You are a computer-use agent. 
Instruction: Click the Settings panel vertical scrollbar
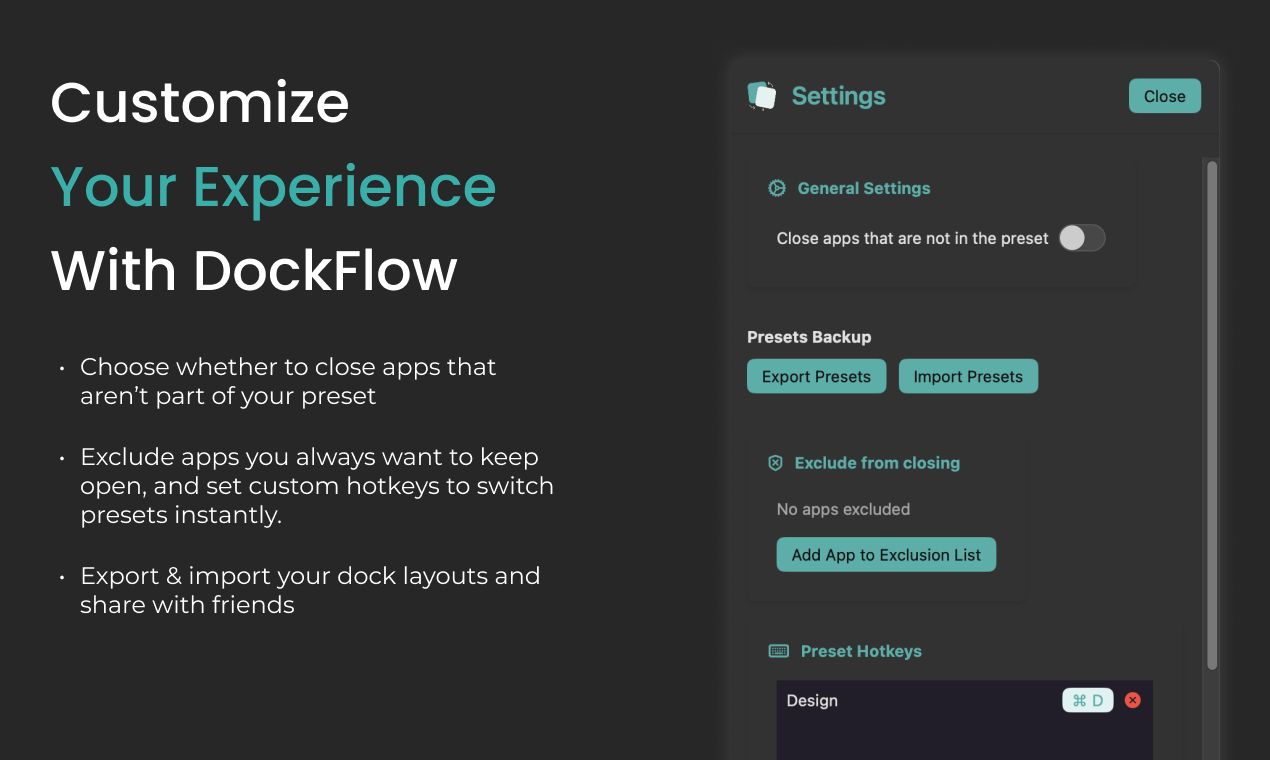pyautogui.click(x=1212, y=414)
